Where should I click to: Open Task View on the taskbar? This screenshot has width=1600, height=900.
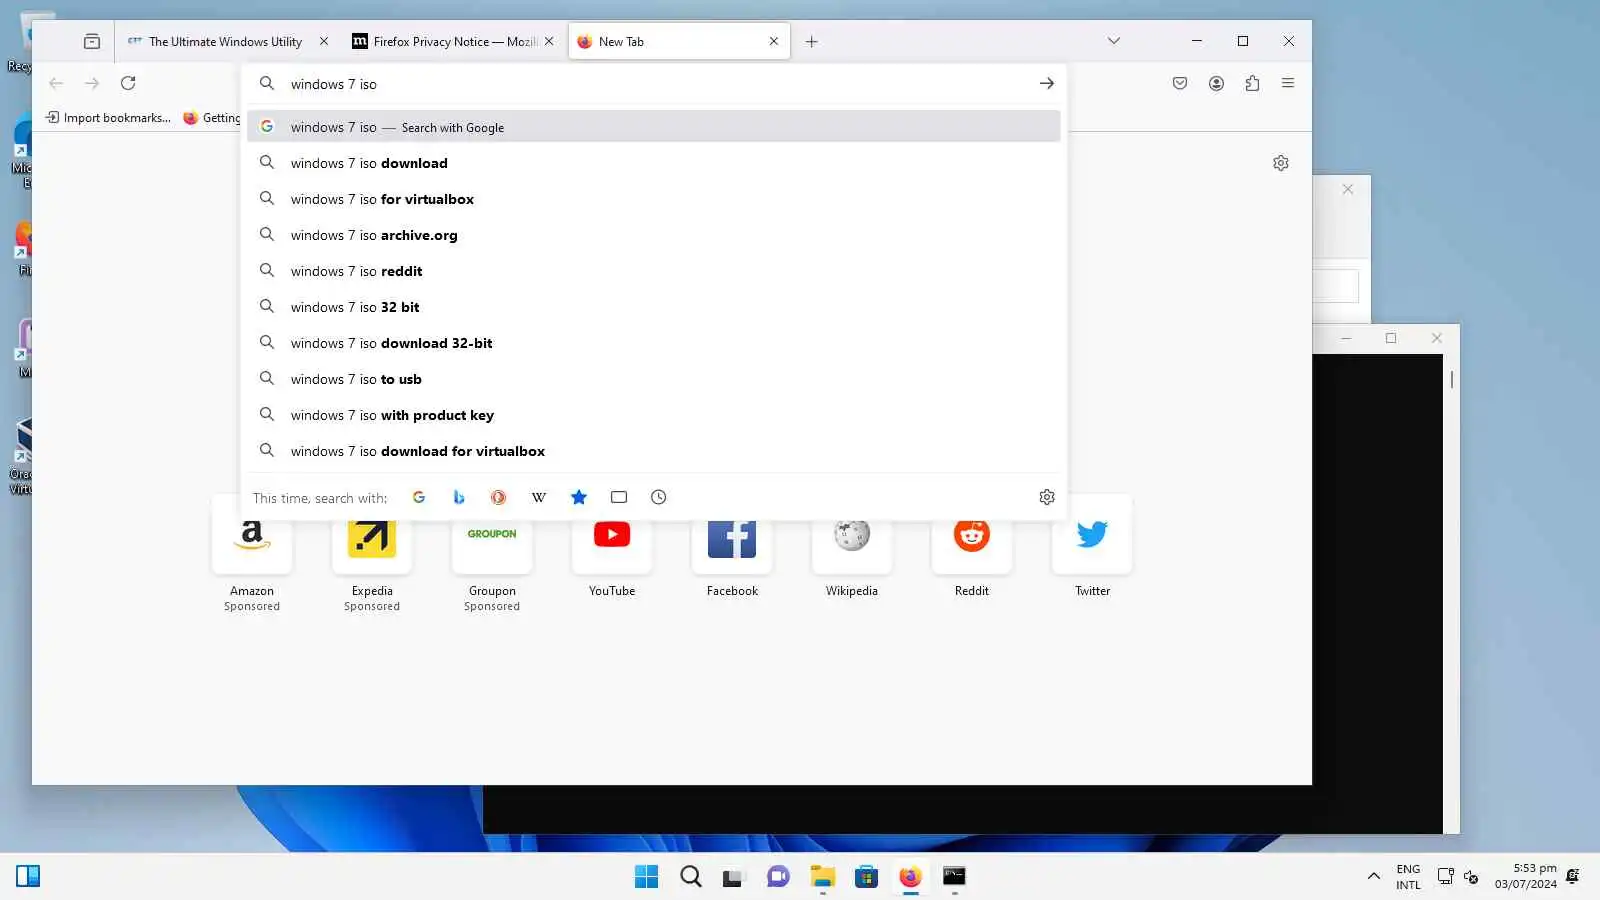735,877
